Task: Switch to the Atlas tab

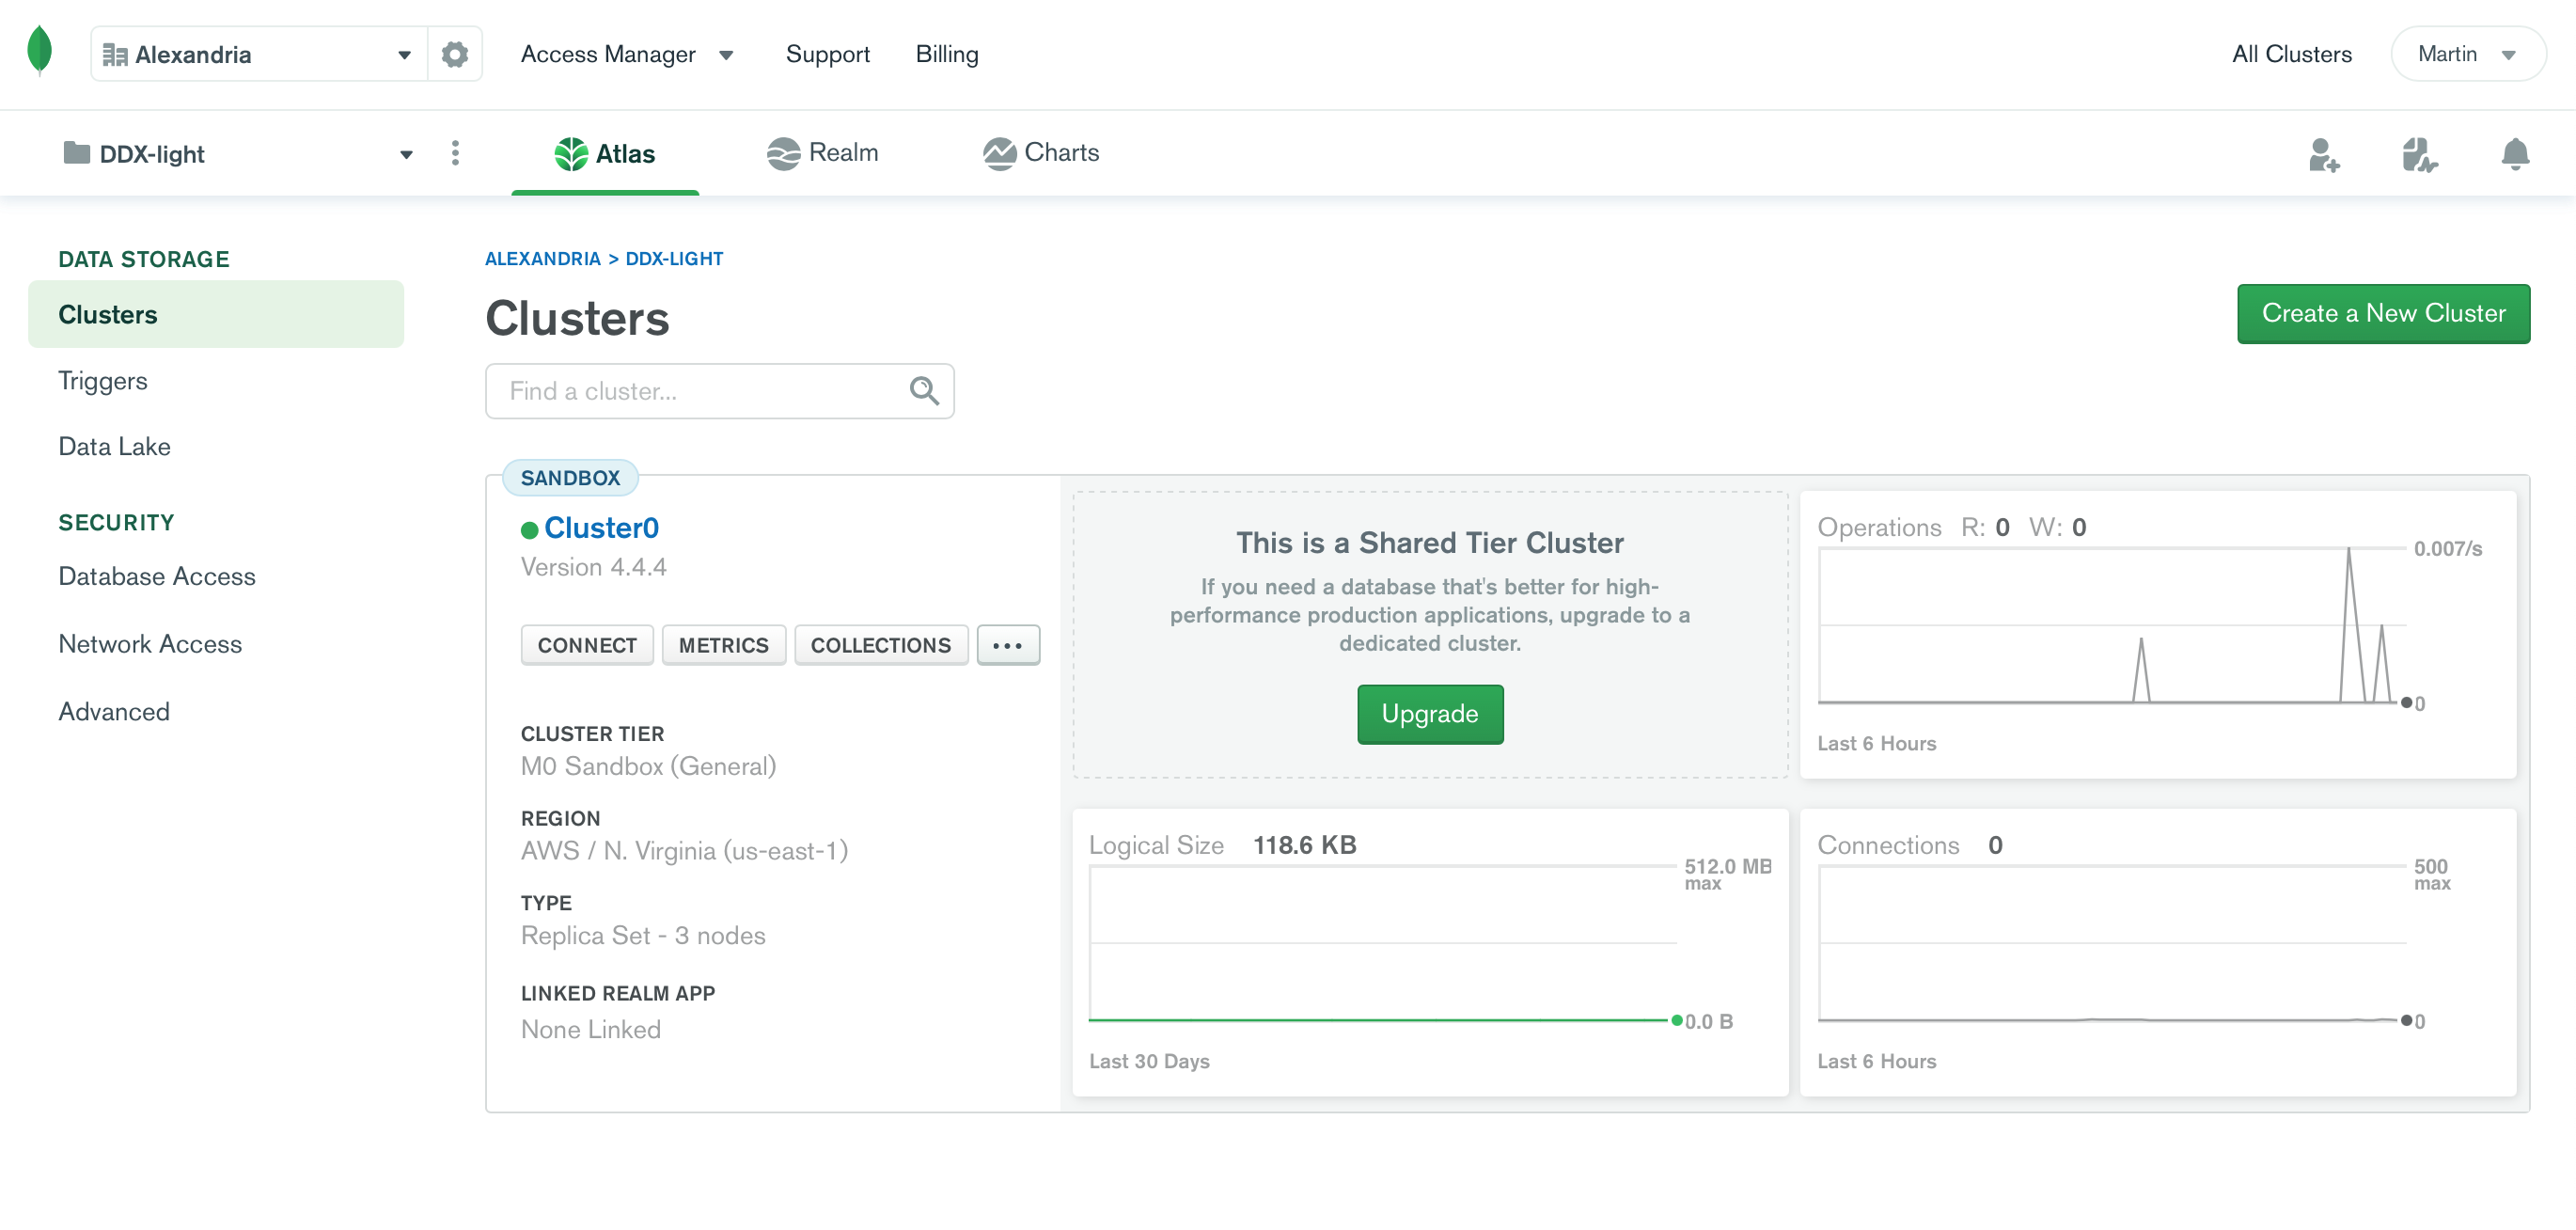Action: point(605,153)
